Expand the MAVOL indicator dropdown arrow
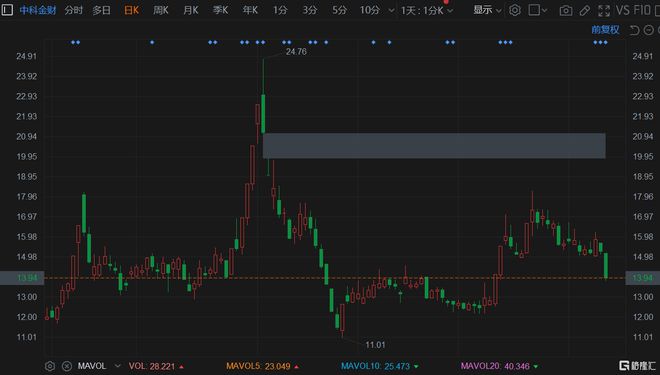This screenshot has height=375, width=660. [117, 366]
